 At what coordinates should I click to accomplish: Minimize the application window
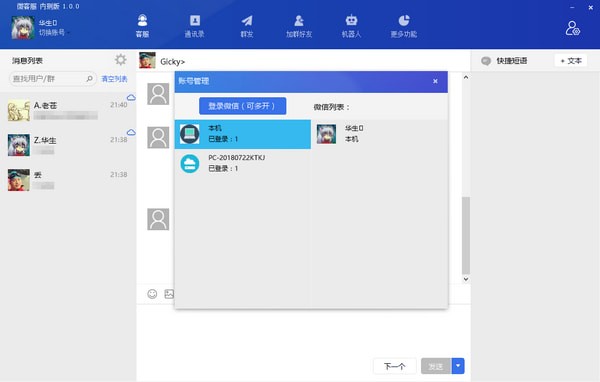572,8
